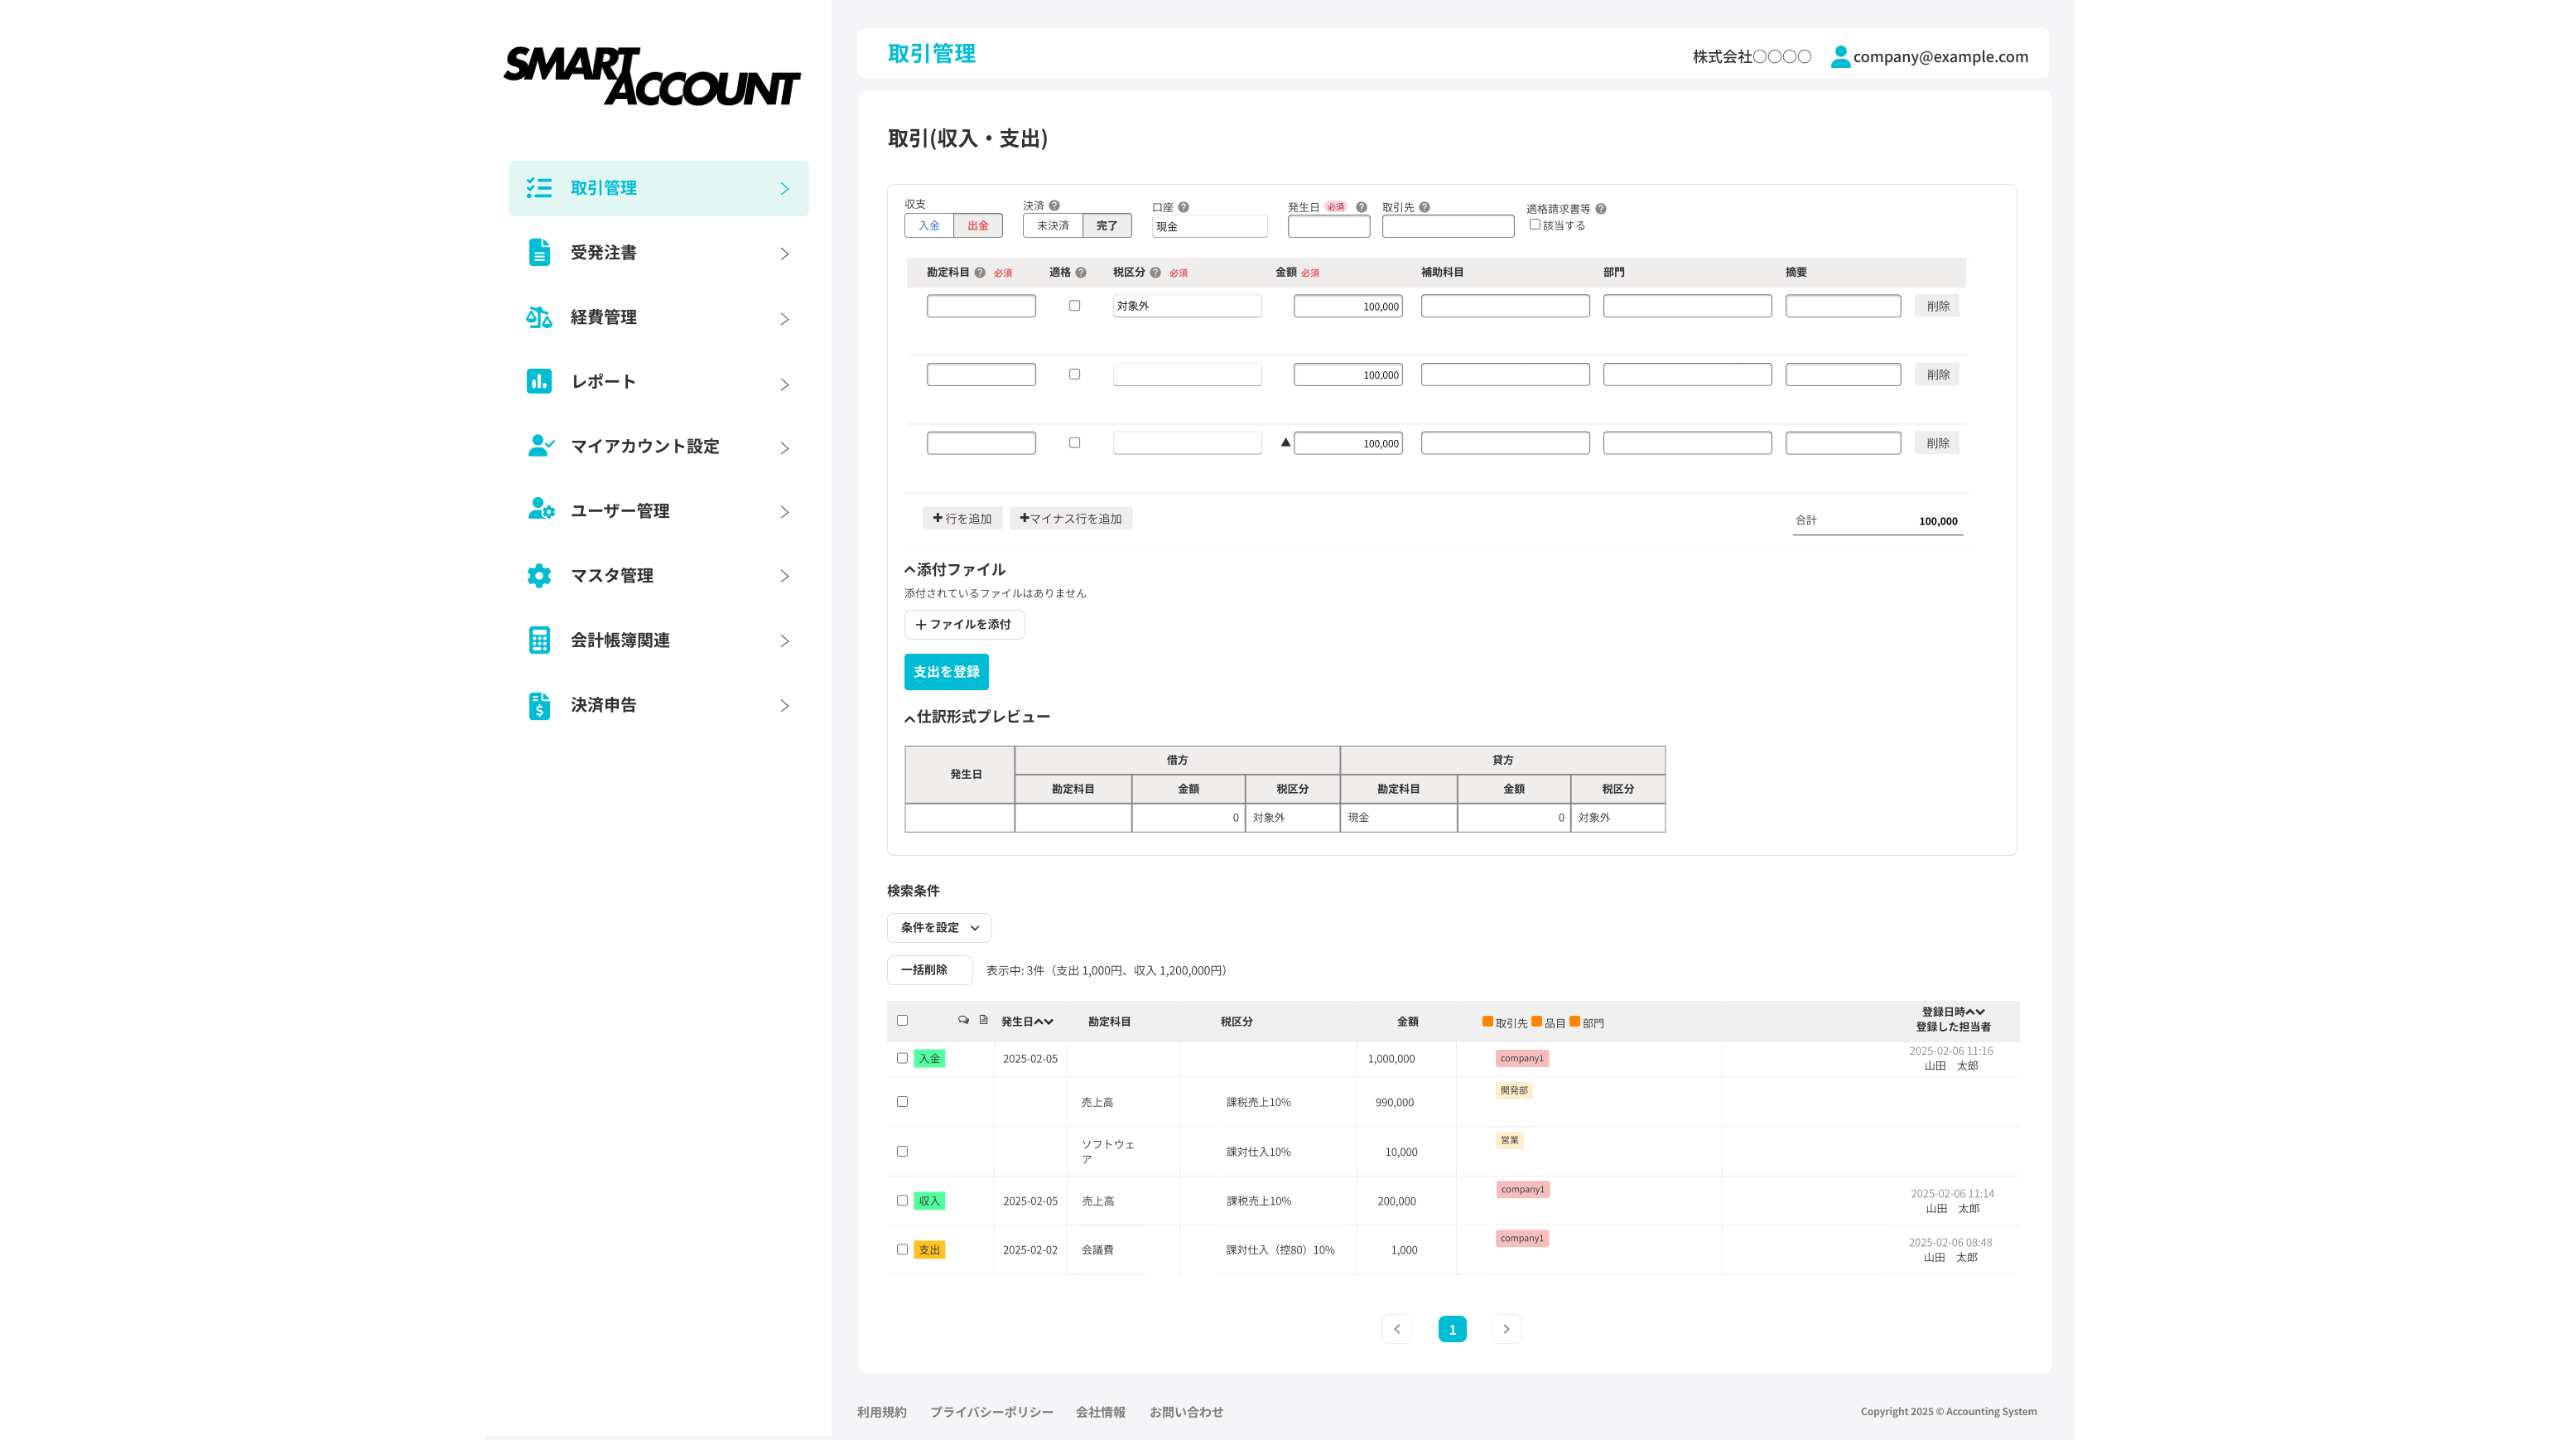Click help icon next to 口座 label
Image resolution: width=2560 pixels, height=1440 pixels.
(1183, 207)
